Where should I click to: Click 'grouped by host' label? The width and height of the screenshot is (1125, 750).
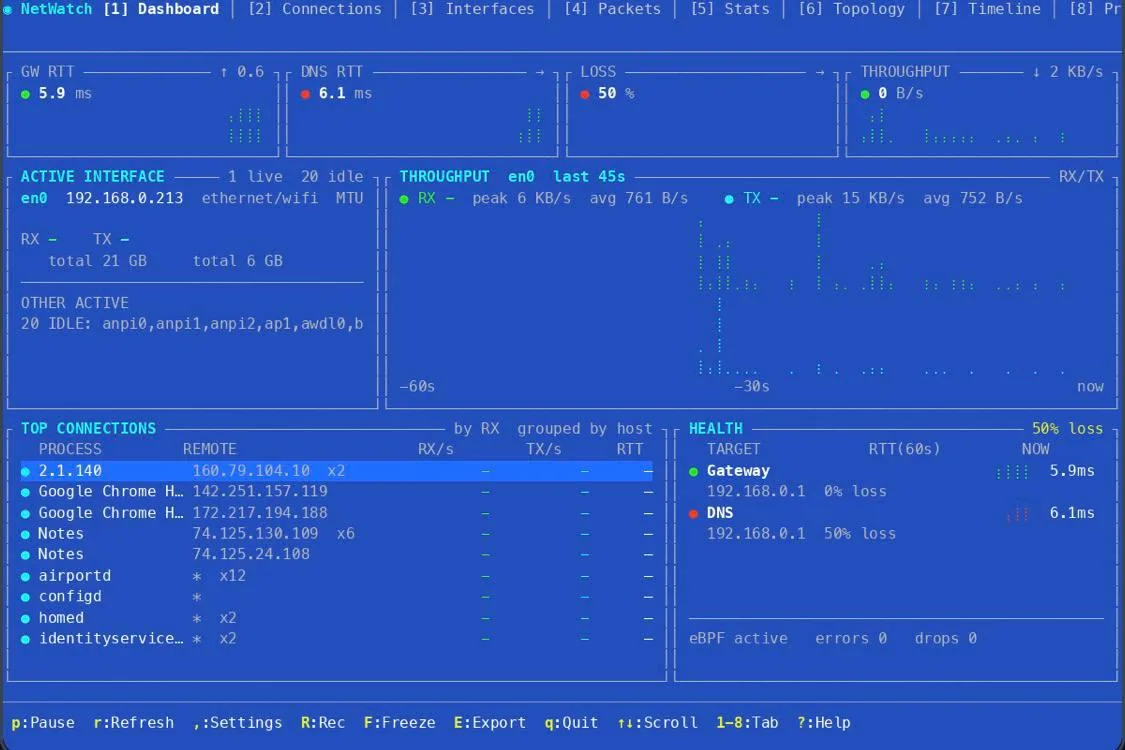(x=585, y=428)
